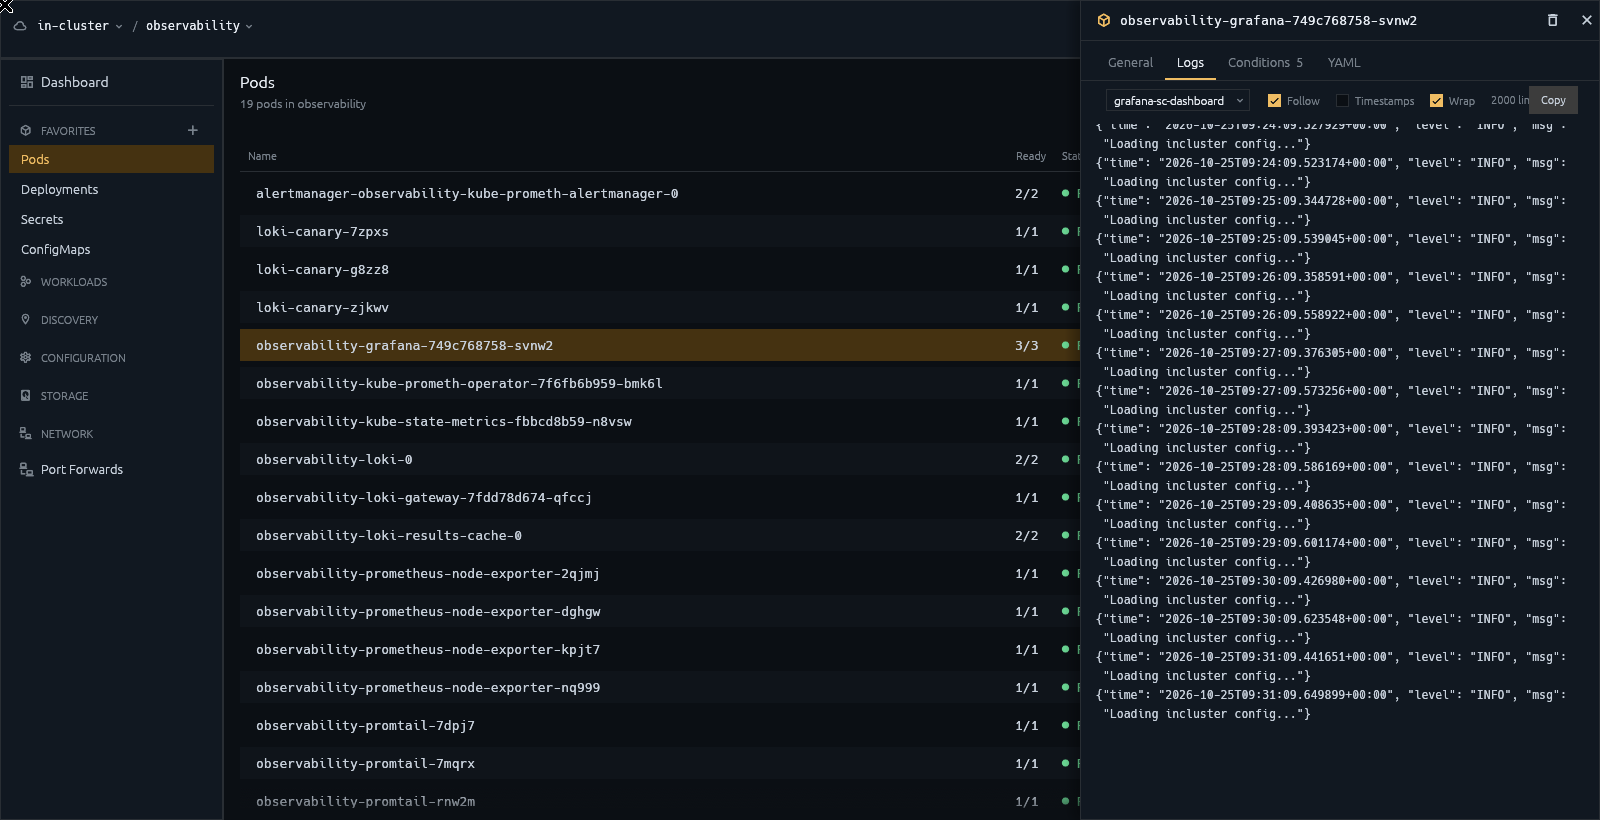This screenshot has width=1600, height=820.
Task: Delete the pod using trash icon
Action: [1553, 20]
